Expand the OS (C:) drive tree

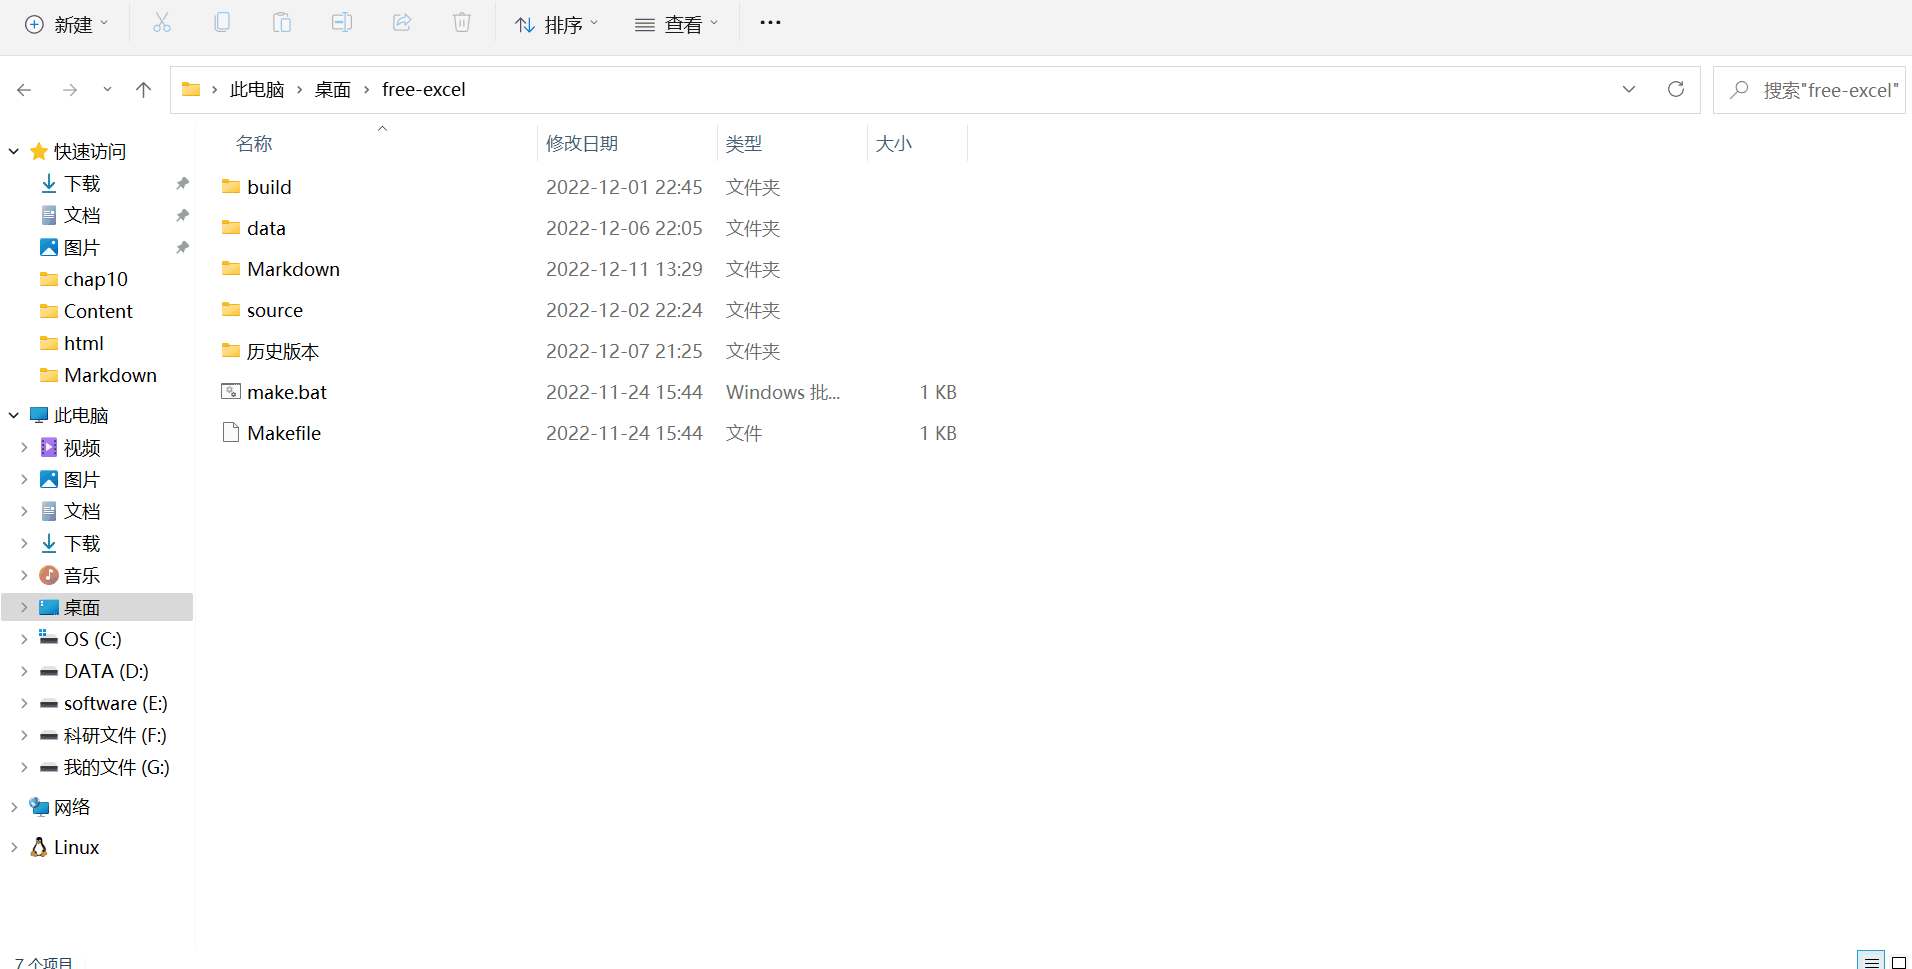pyautogui.click(x=24, y=639)
